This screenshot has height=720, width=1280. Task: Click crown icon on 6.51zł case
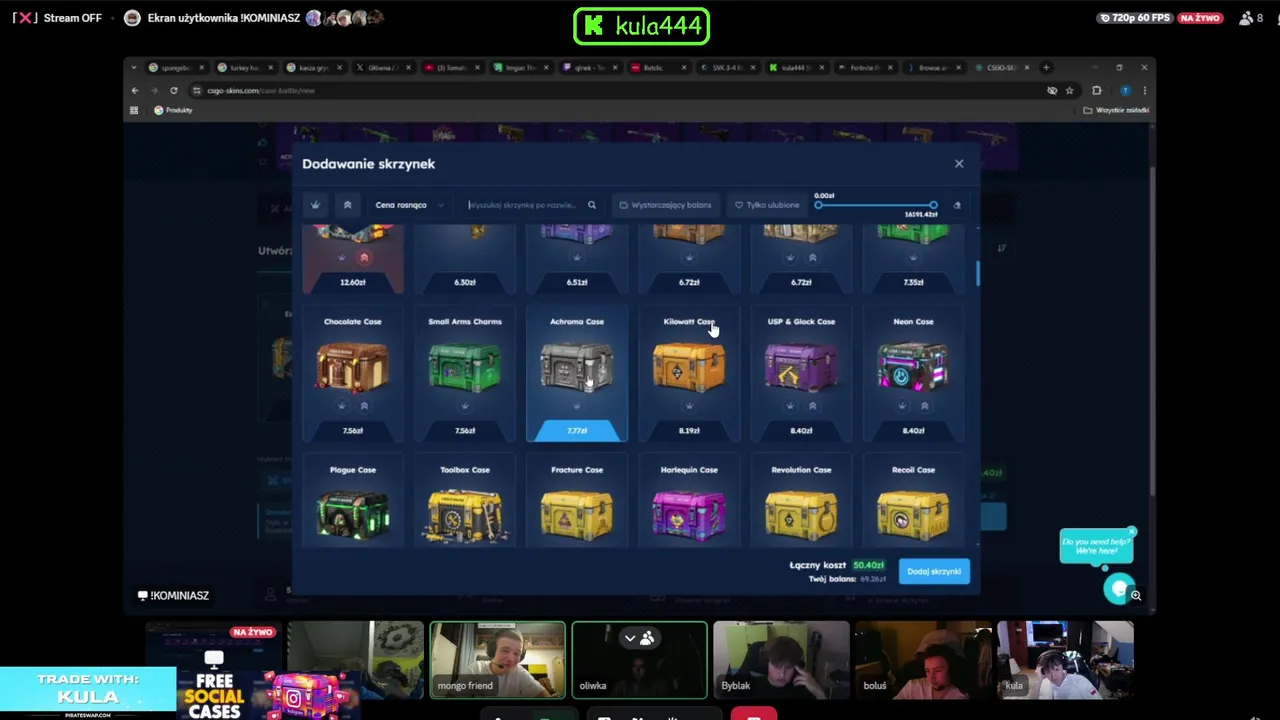577,258
